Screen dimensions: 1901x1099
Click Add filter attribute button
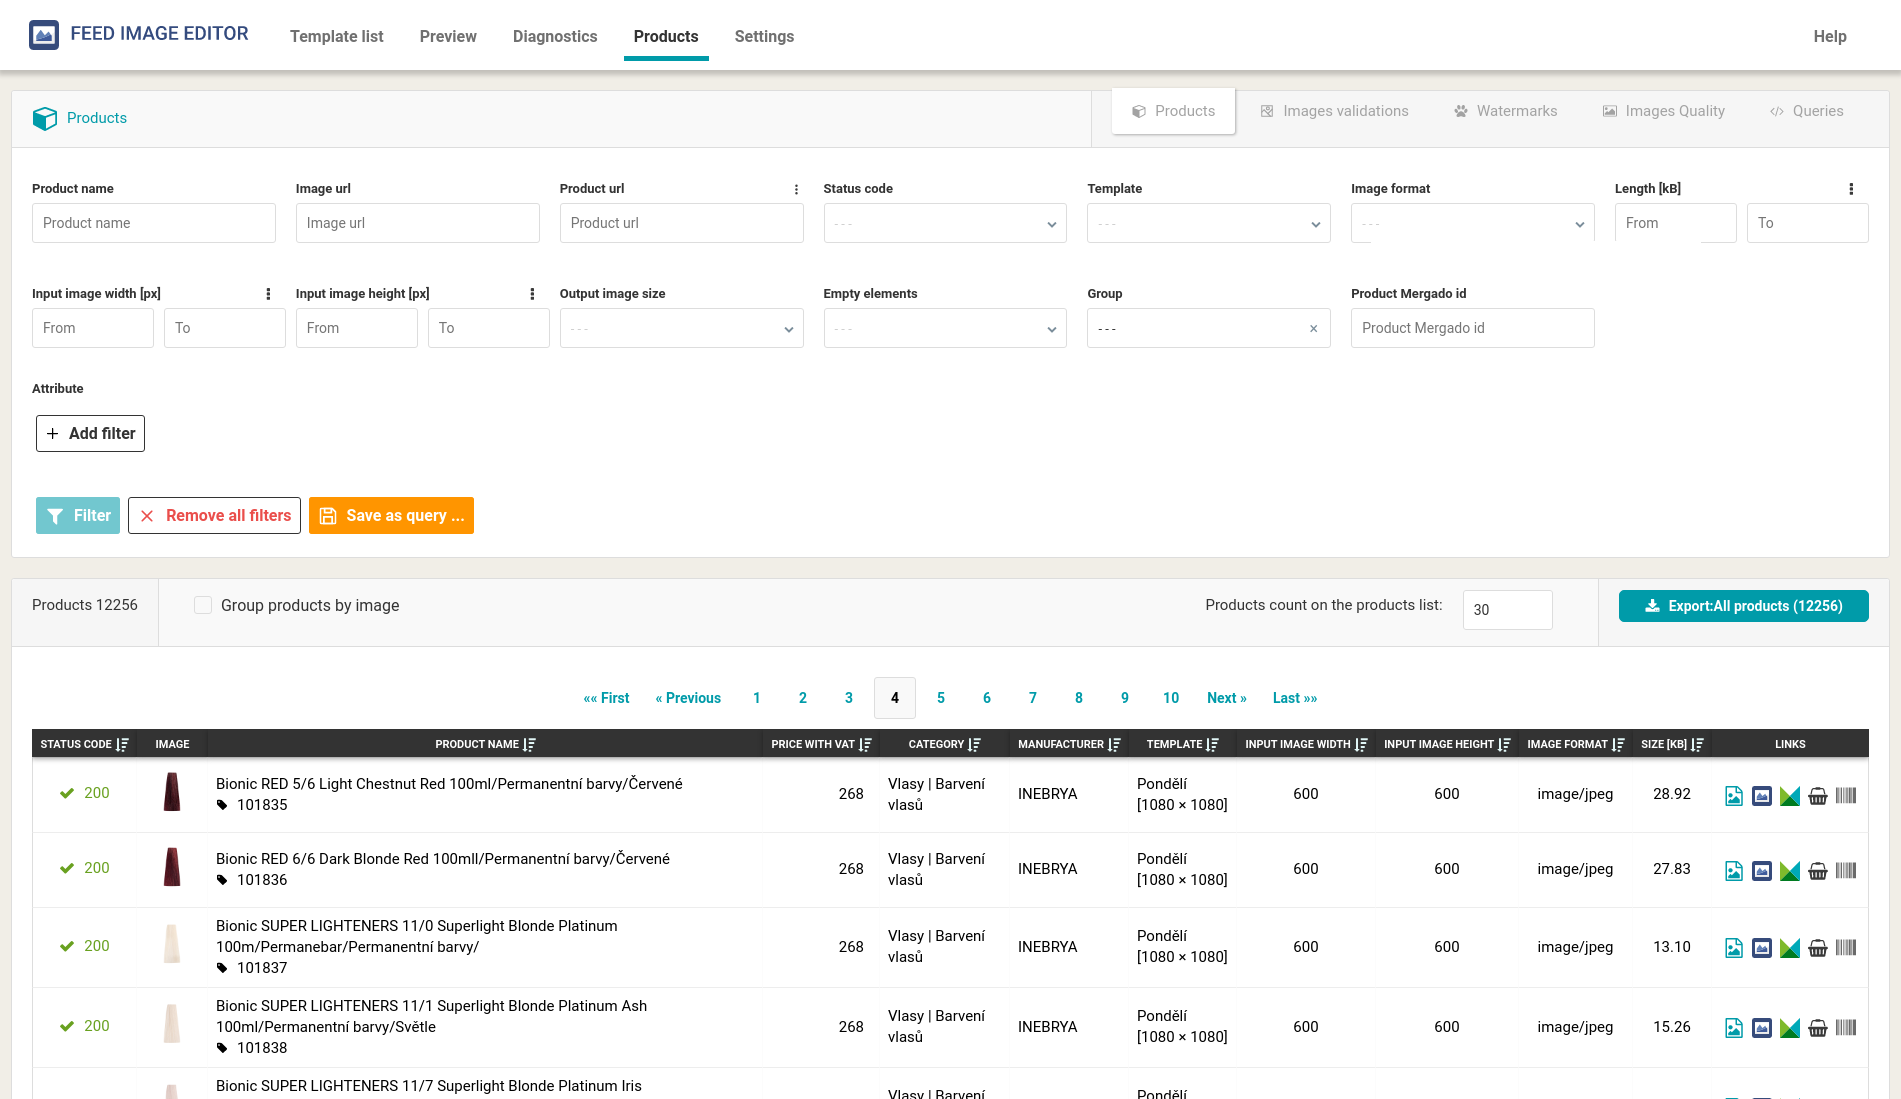click(x=90, y=434)
